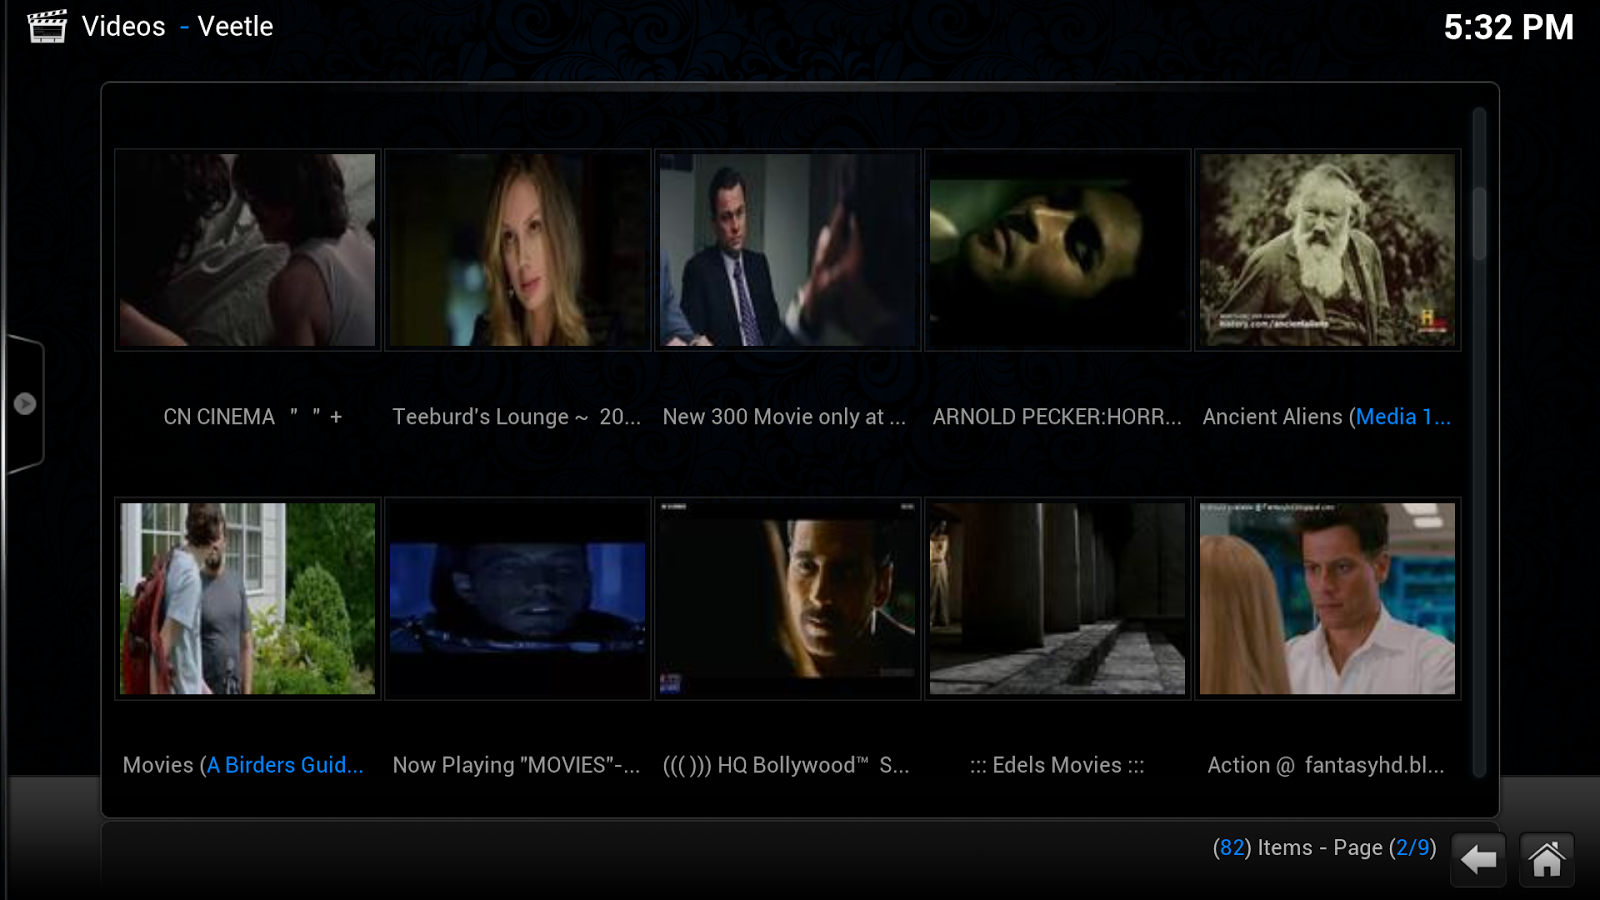Go to the home screen icon
Image resolution: width=1600 pixels, height=900 pixels.
1547,859
